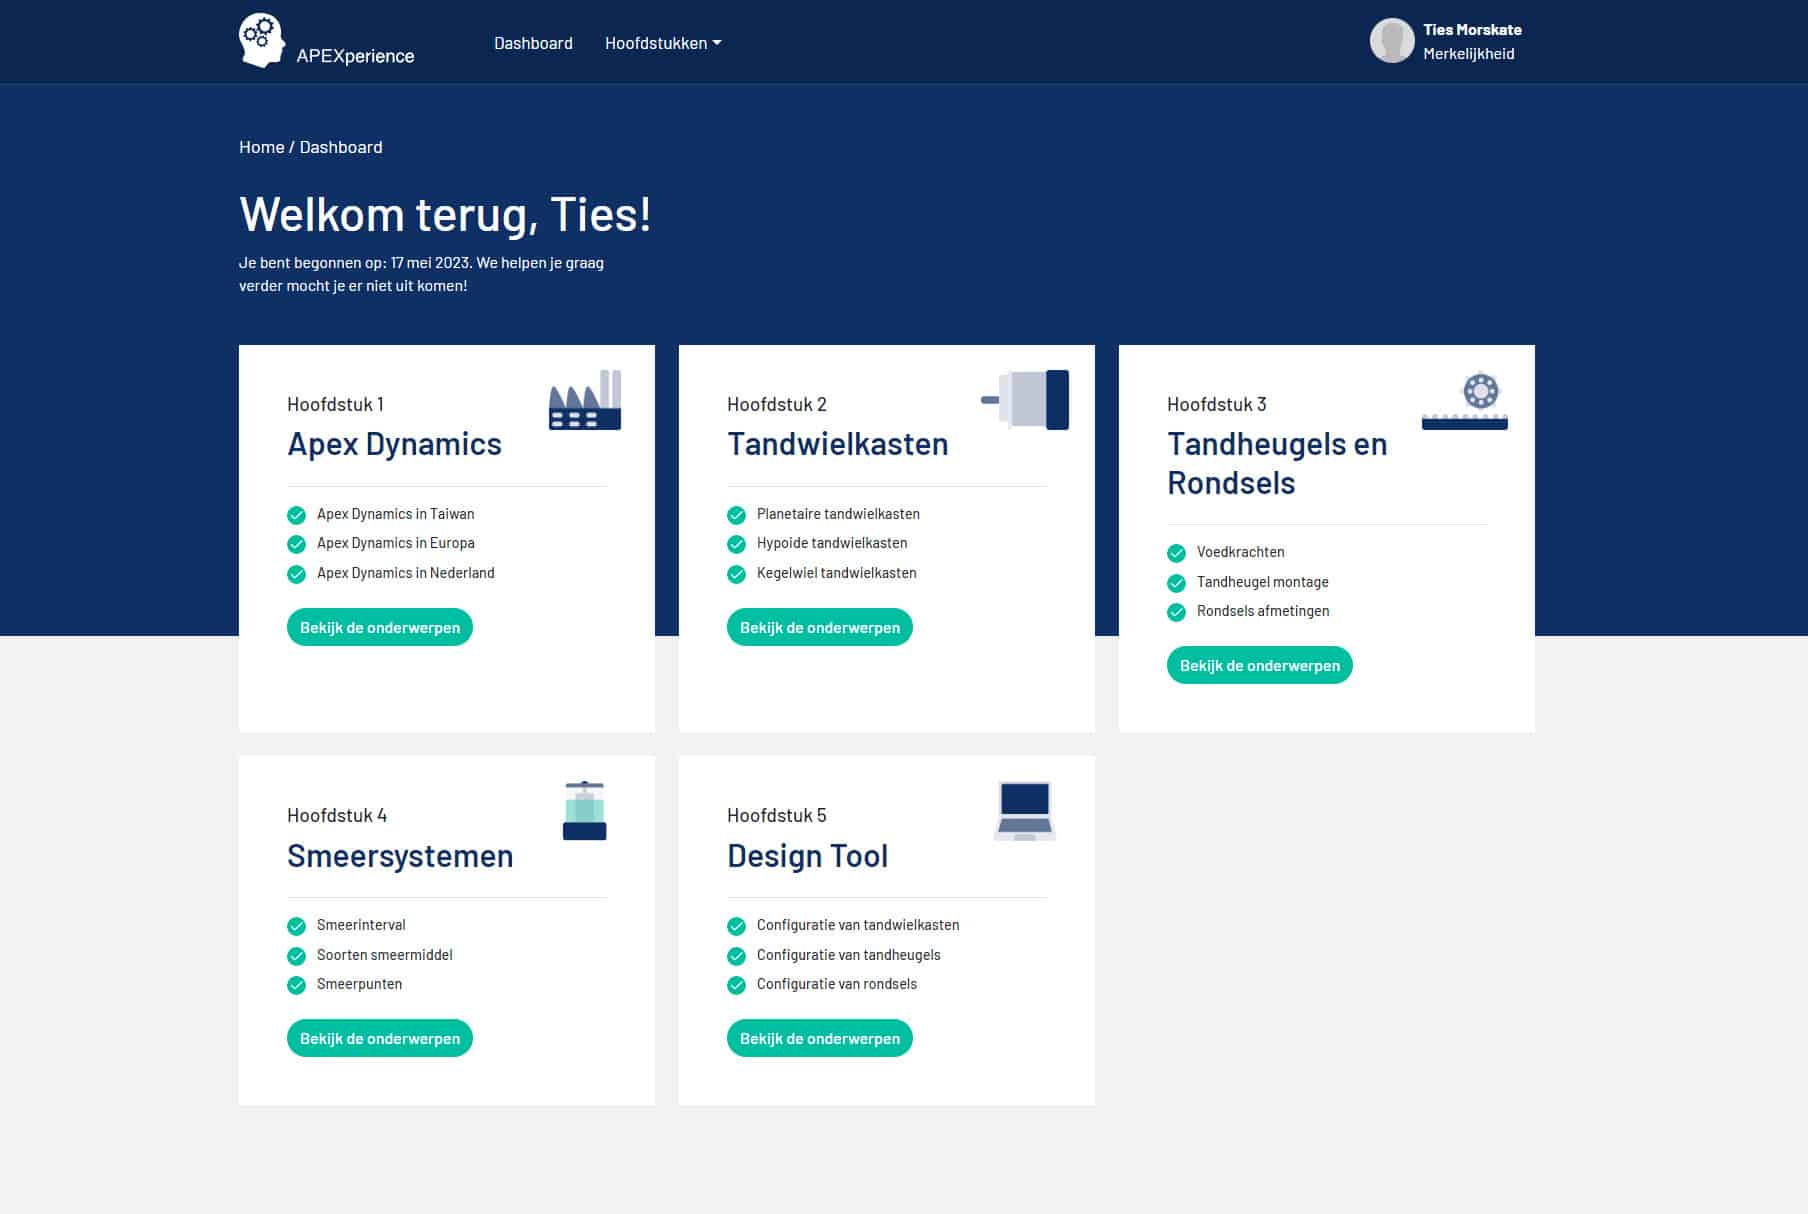Click check icon beside Hypoide tandwielkasten
This screenshot has width=1808, height=1214.
click(x=736, y=544)
